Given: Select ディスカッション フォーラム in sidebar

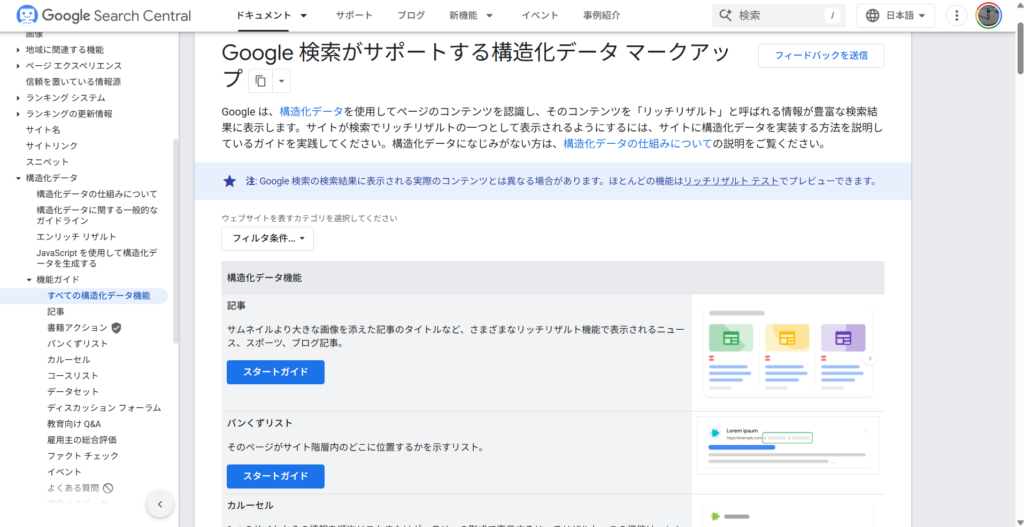Looking at the screenshot, I should click(x=104, y=407).
